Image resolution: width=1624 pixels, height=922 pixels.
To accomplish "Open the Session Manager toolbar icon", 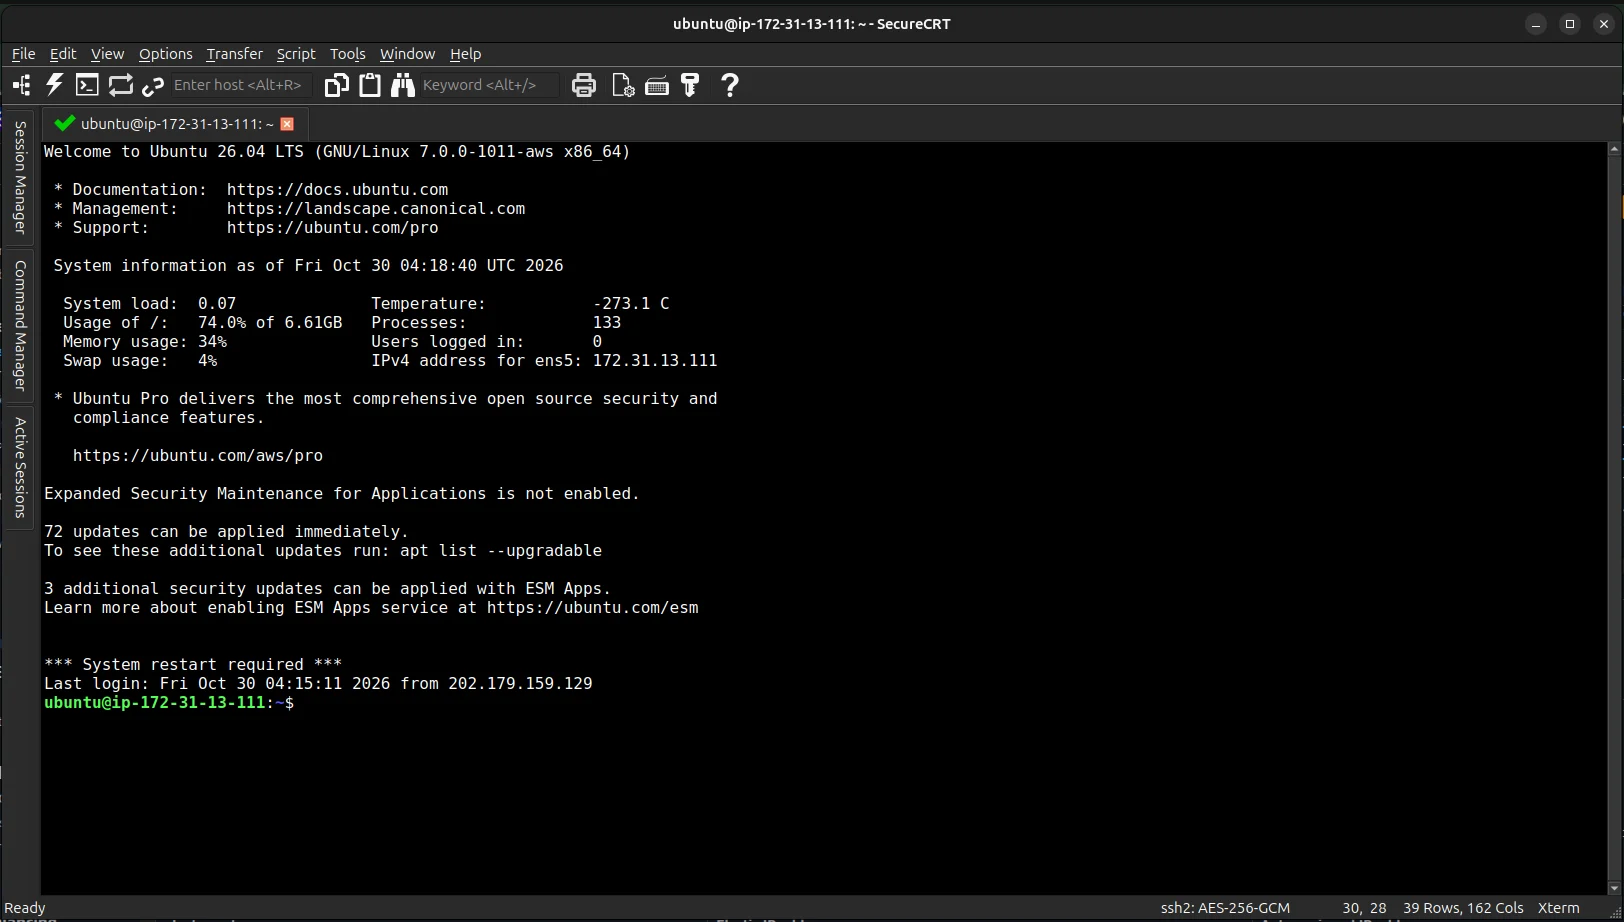I will click(x=21, y=86).
